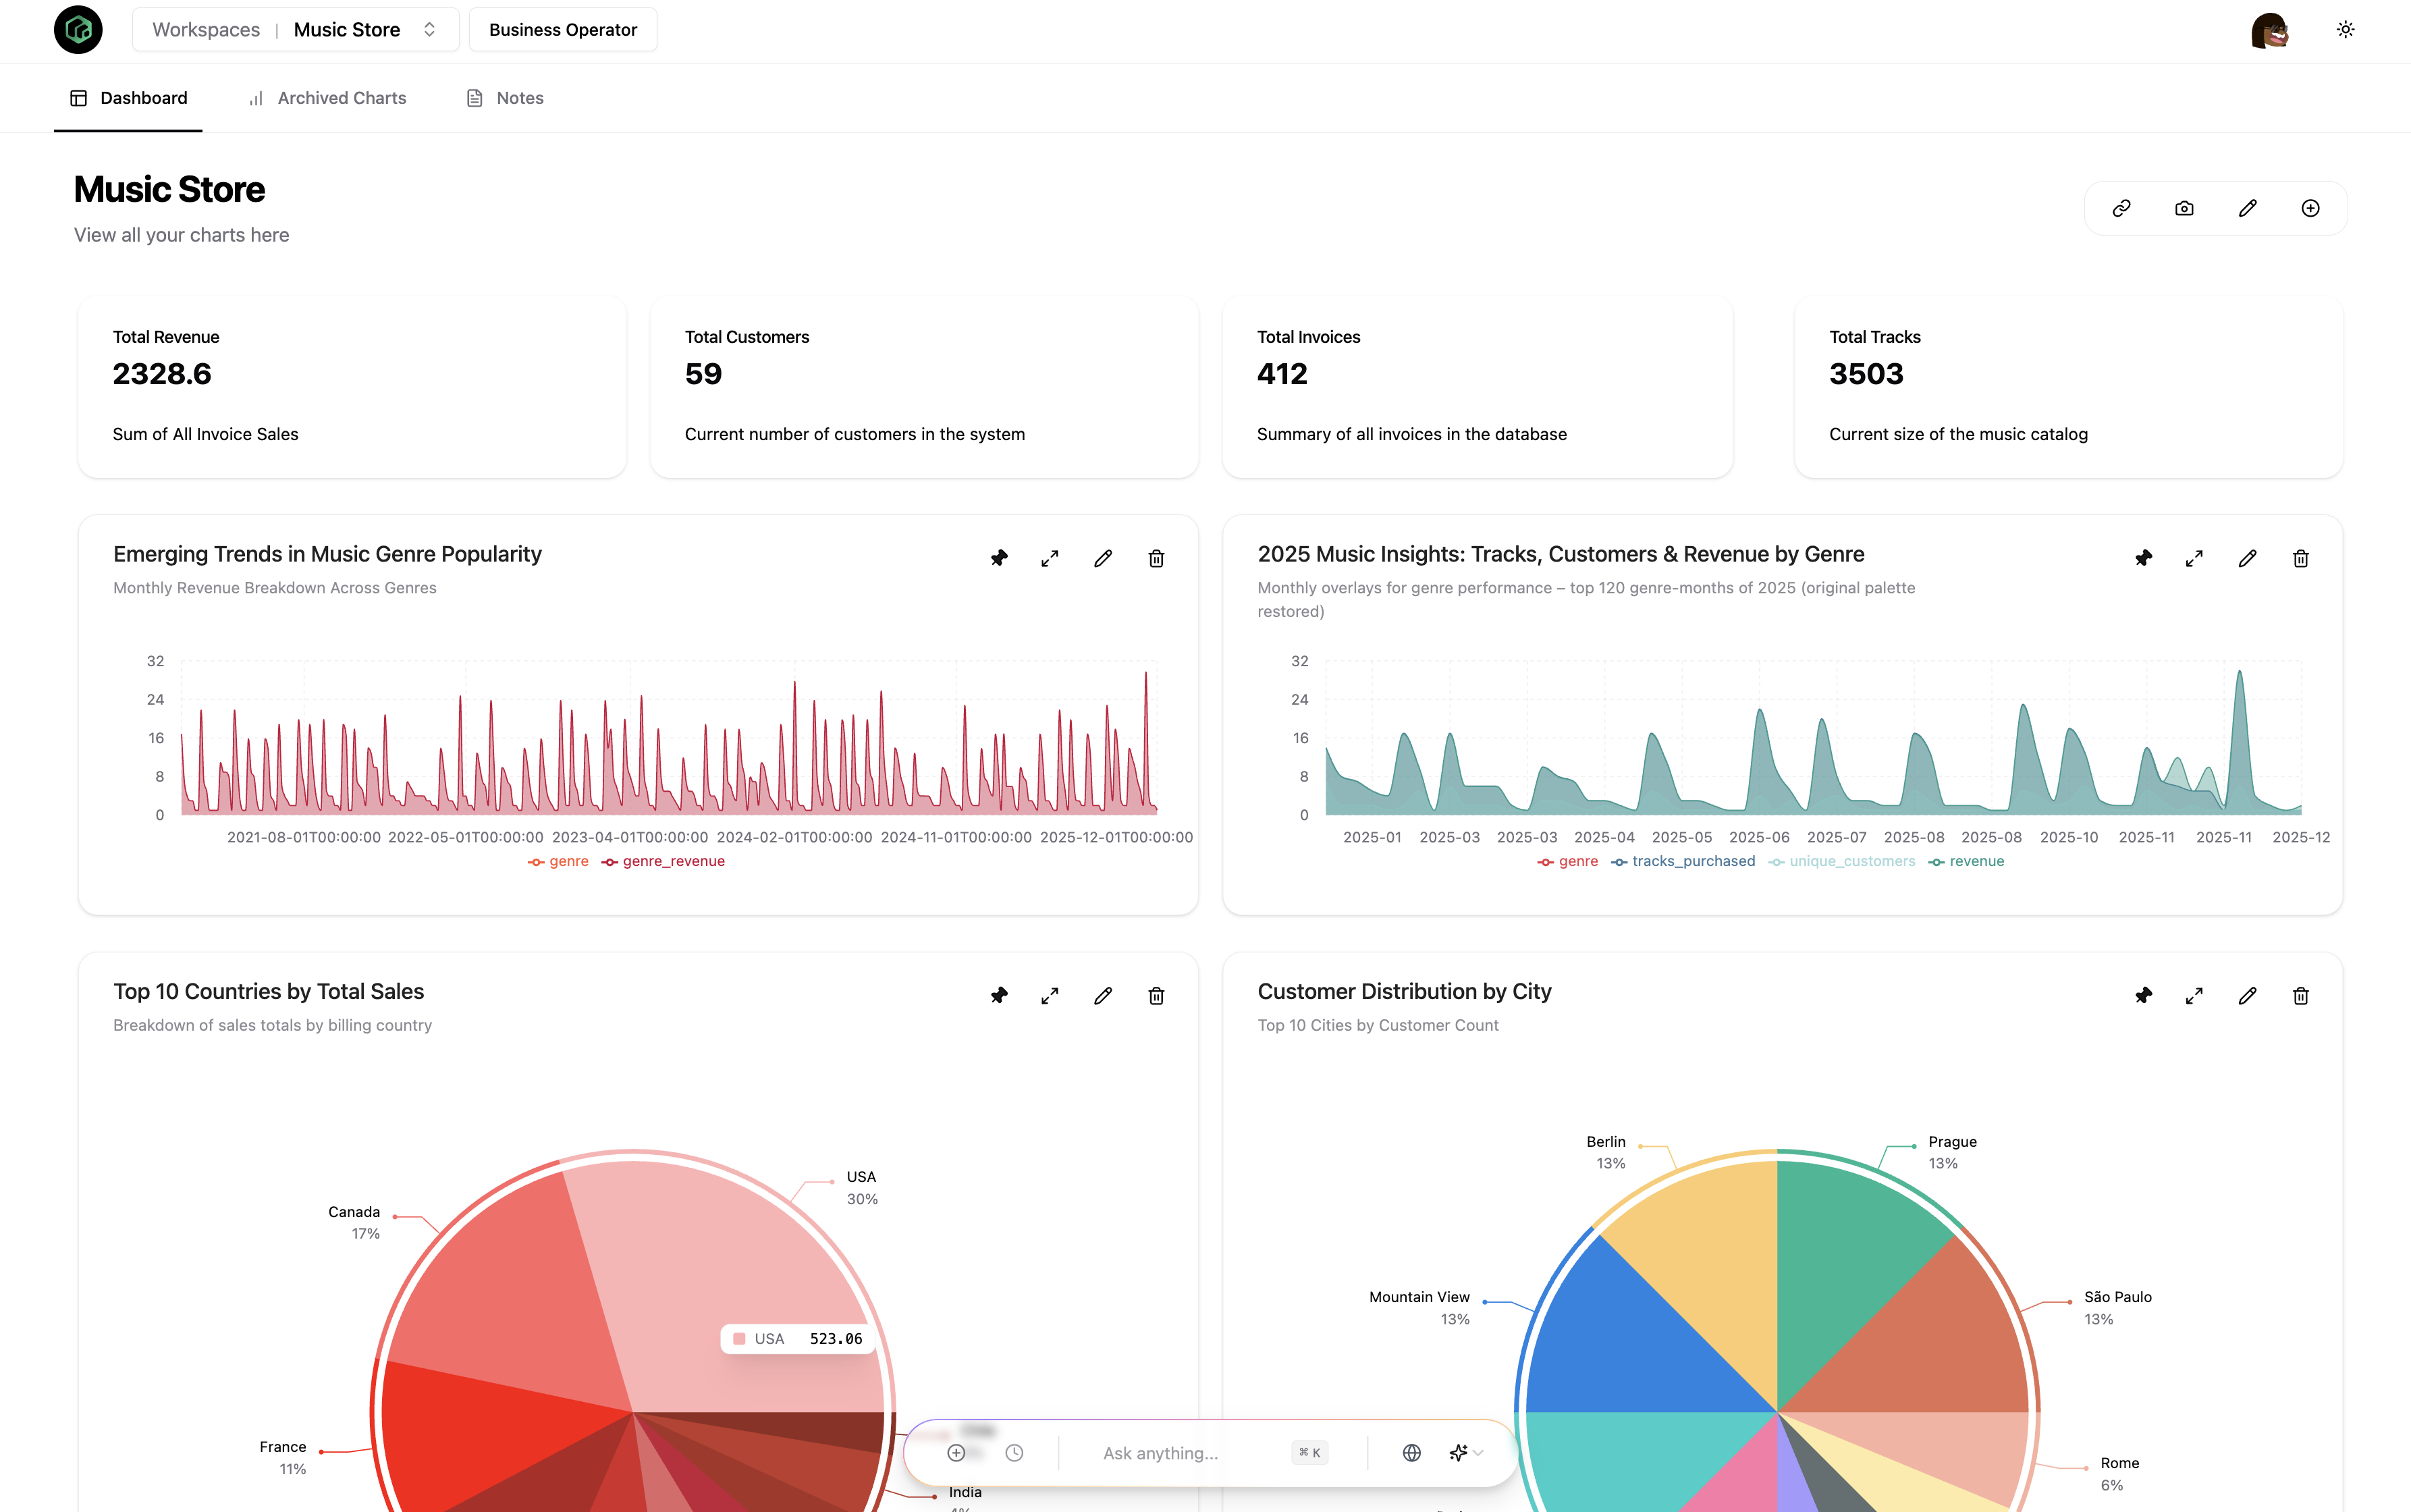Screen dimensions: 2411x1512
Task: Click the 2328.6 total revenue value
Action: (x=162, y=374)
